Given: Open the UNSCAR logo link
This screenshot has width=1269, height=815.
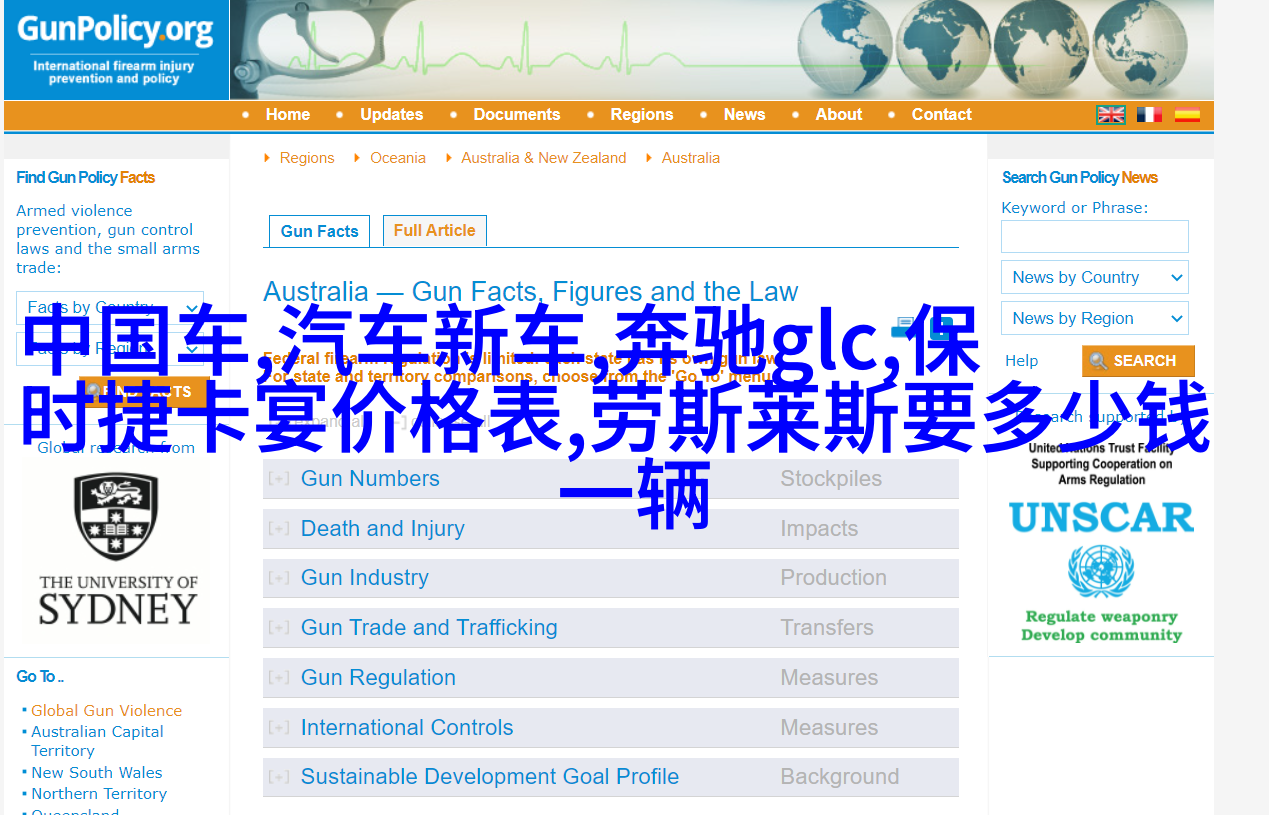Looking at the screenshot, I should [x=1101, y=540].
